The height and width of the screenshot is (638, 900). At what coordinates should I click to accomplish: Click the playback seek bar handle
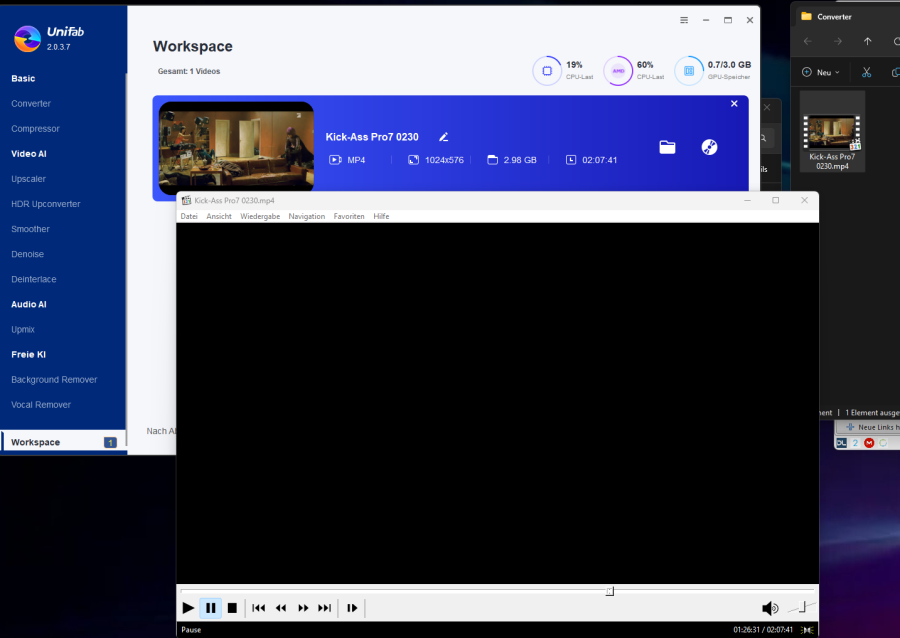(x=609, y=591)
